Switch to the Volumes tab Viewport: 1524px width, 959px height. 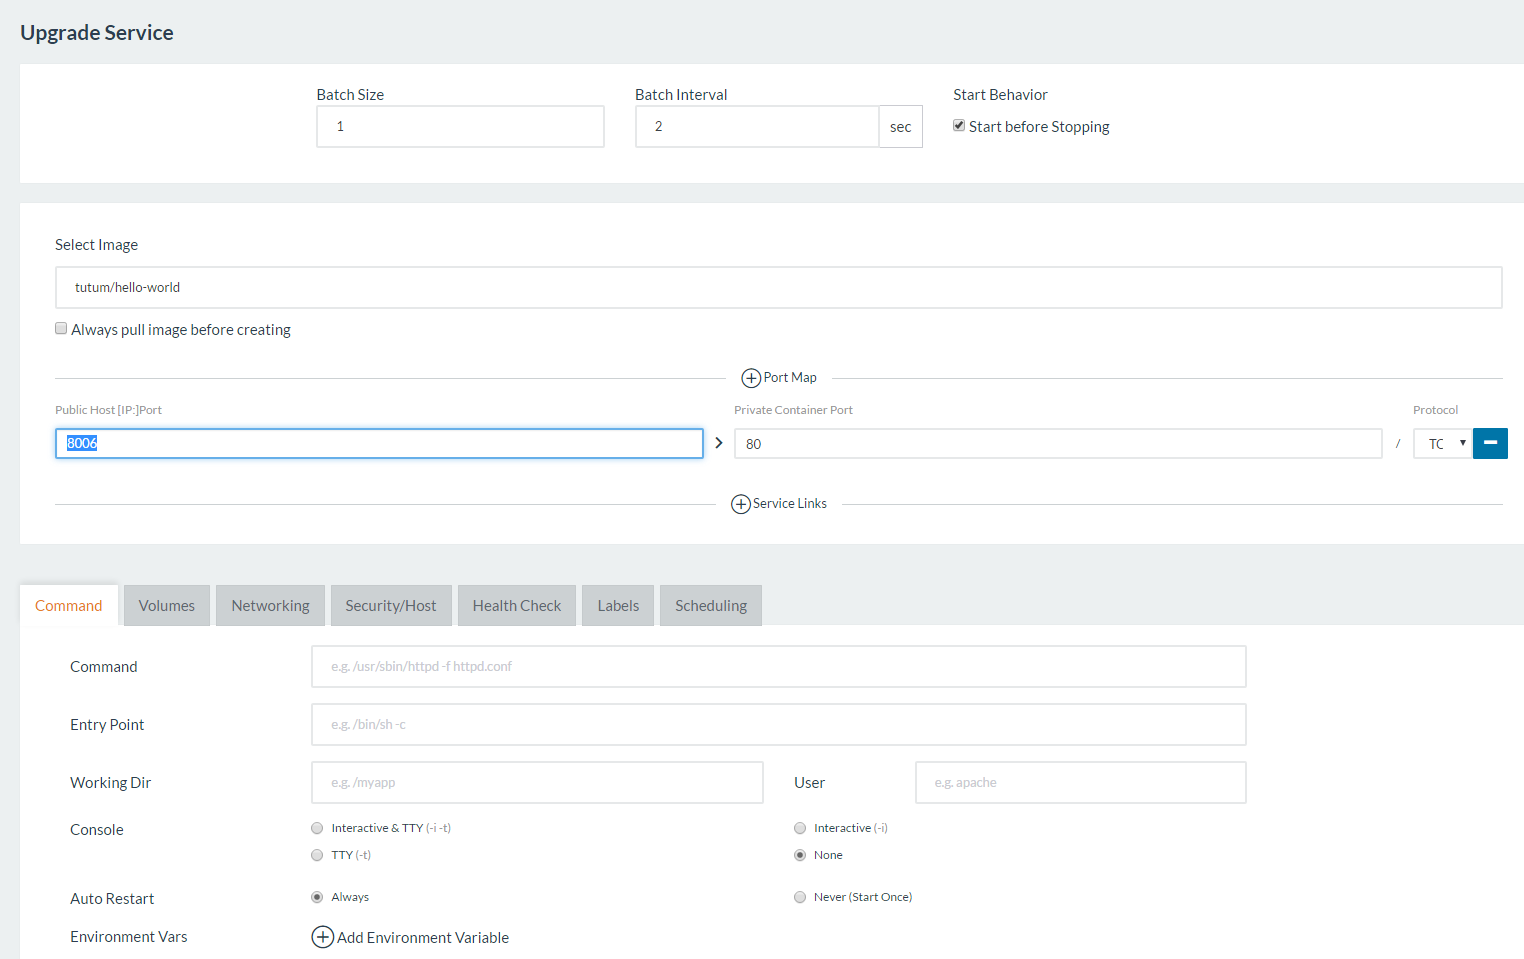[x=167, y=606]
